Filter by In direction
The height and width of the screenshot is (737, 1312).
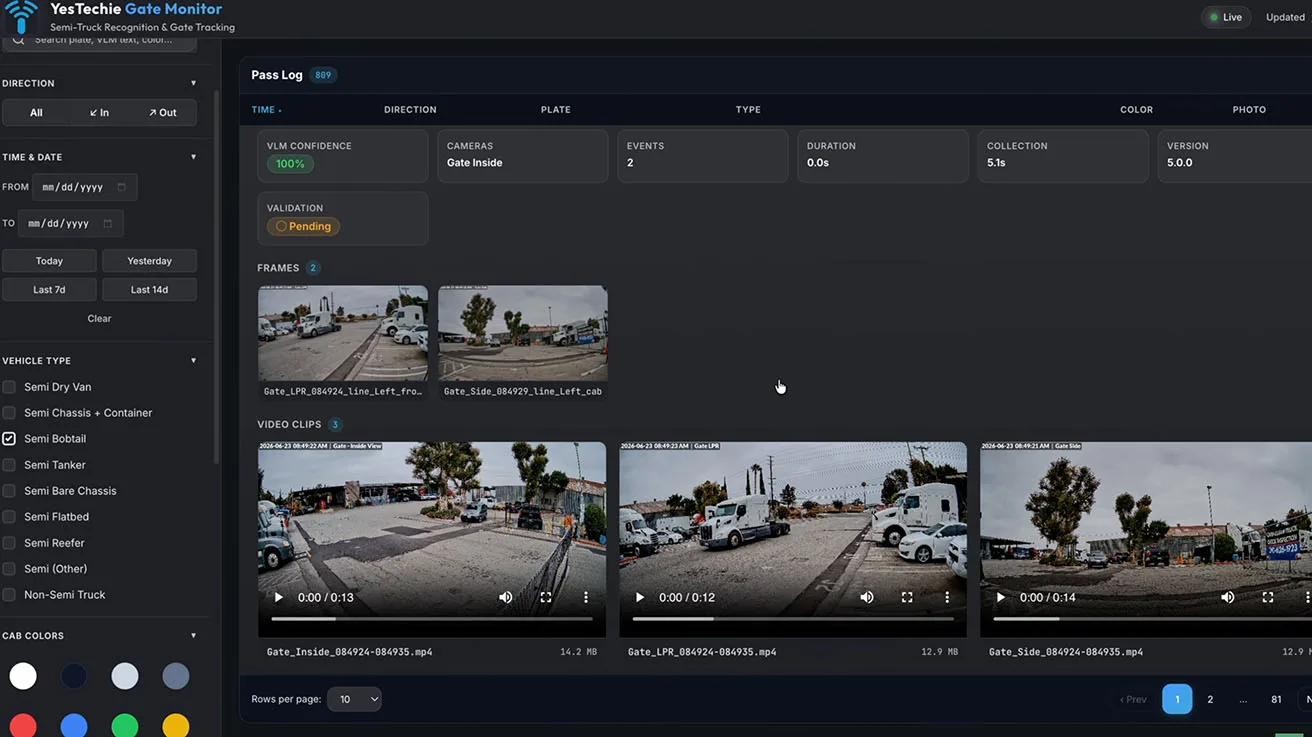coord(99,113)
